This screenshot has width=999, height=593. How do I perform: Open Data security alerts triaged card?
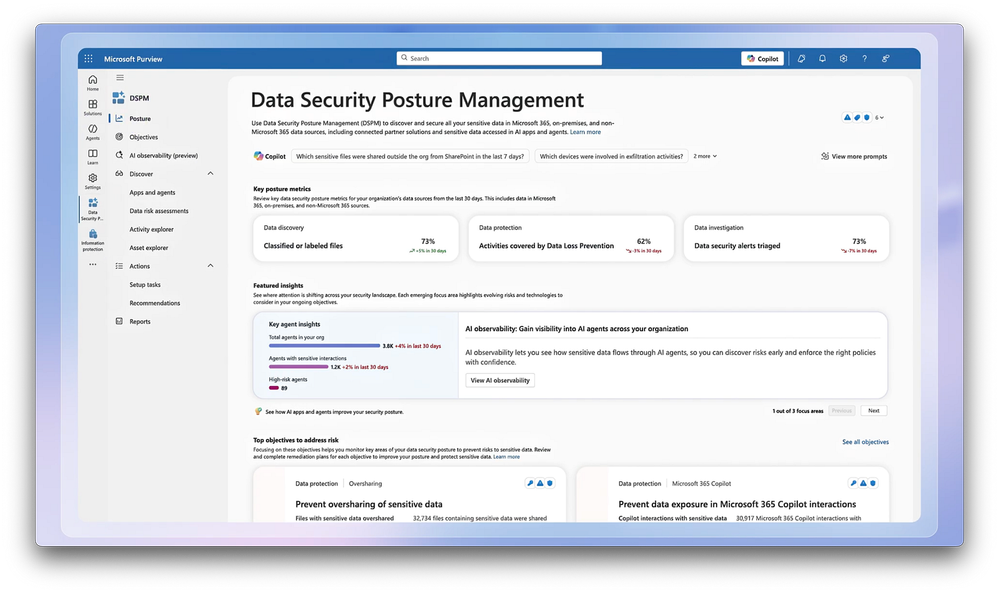[x=786, y=238]
